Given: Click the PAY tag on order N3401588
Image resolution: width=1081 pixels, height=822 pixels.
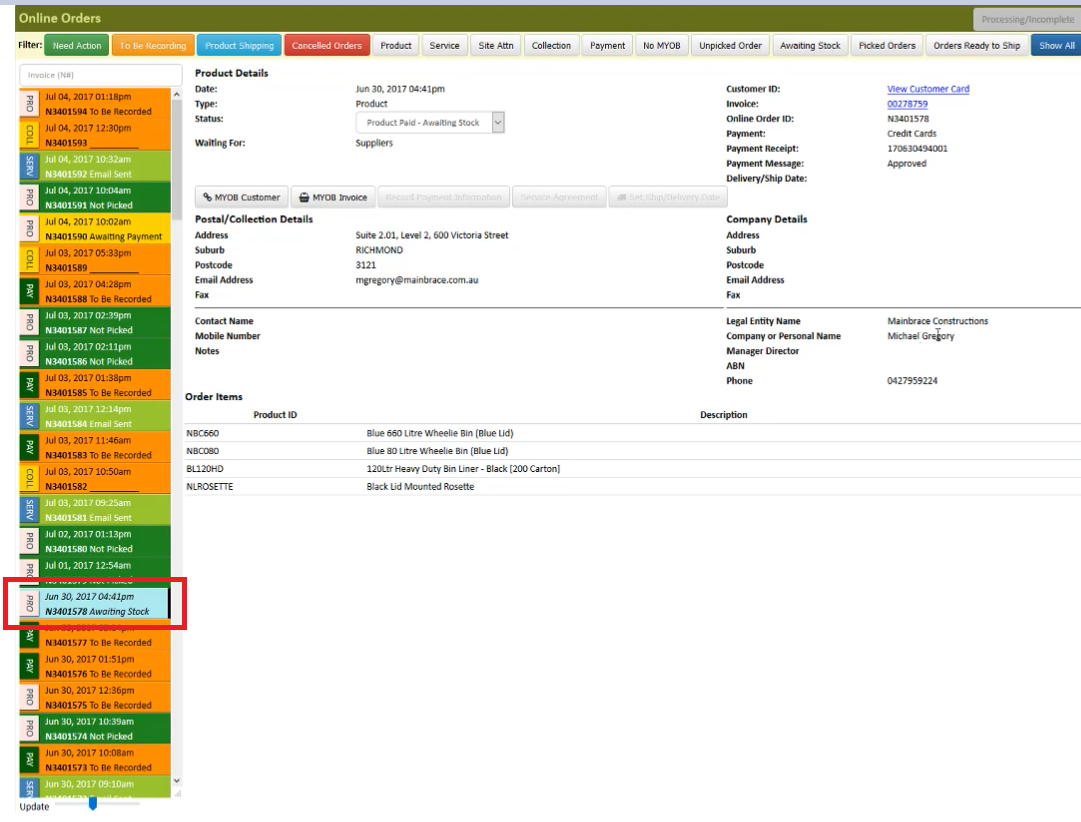Looking at the screenshot, I should [x=29, y=291].
